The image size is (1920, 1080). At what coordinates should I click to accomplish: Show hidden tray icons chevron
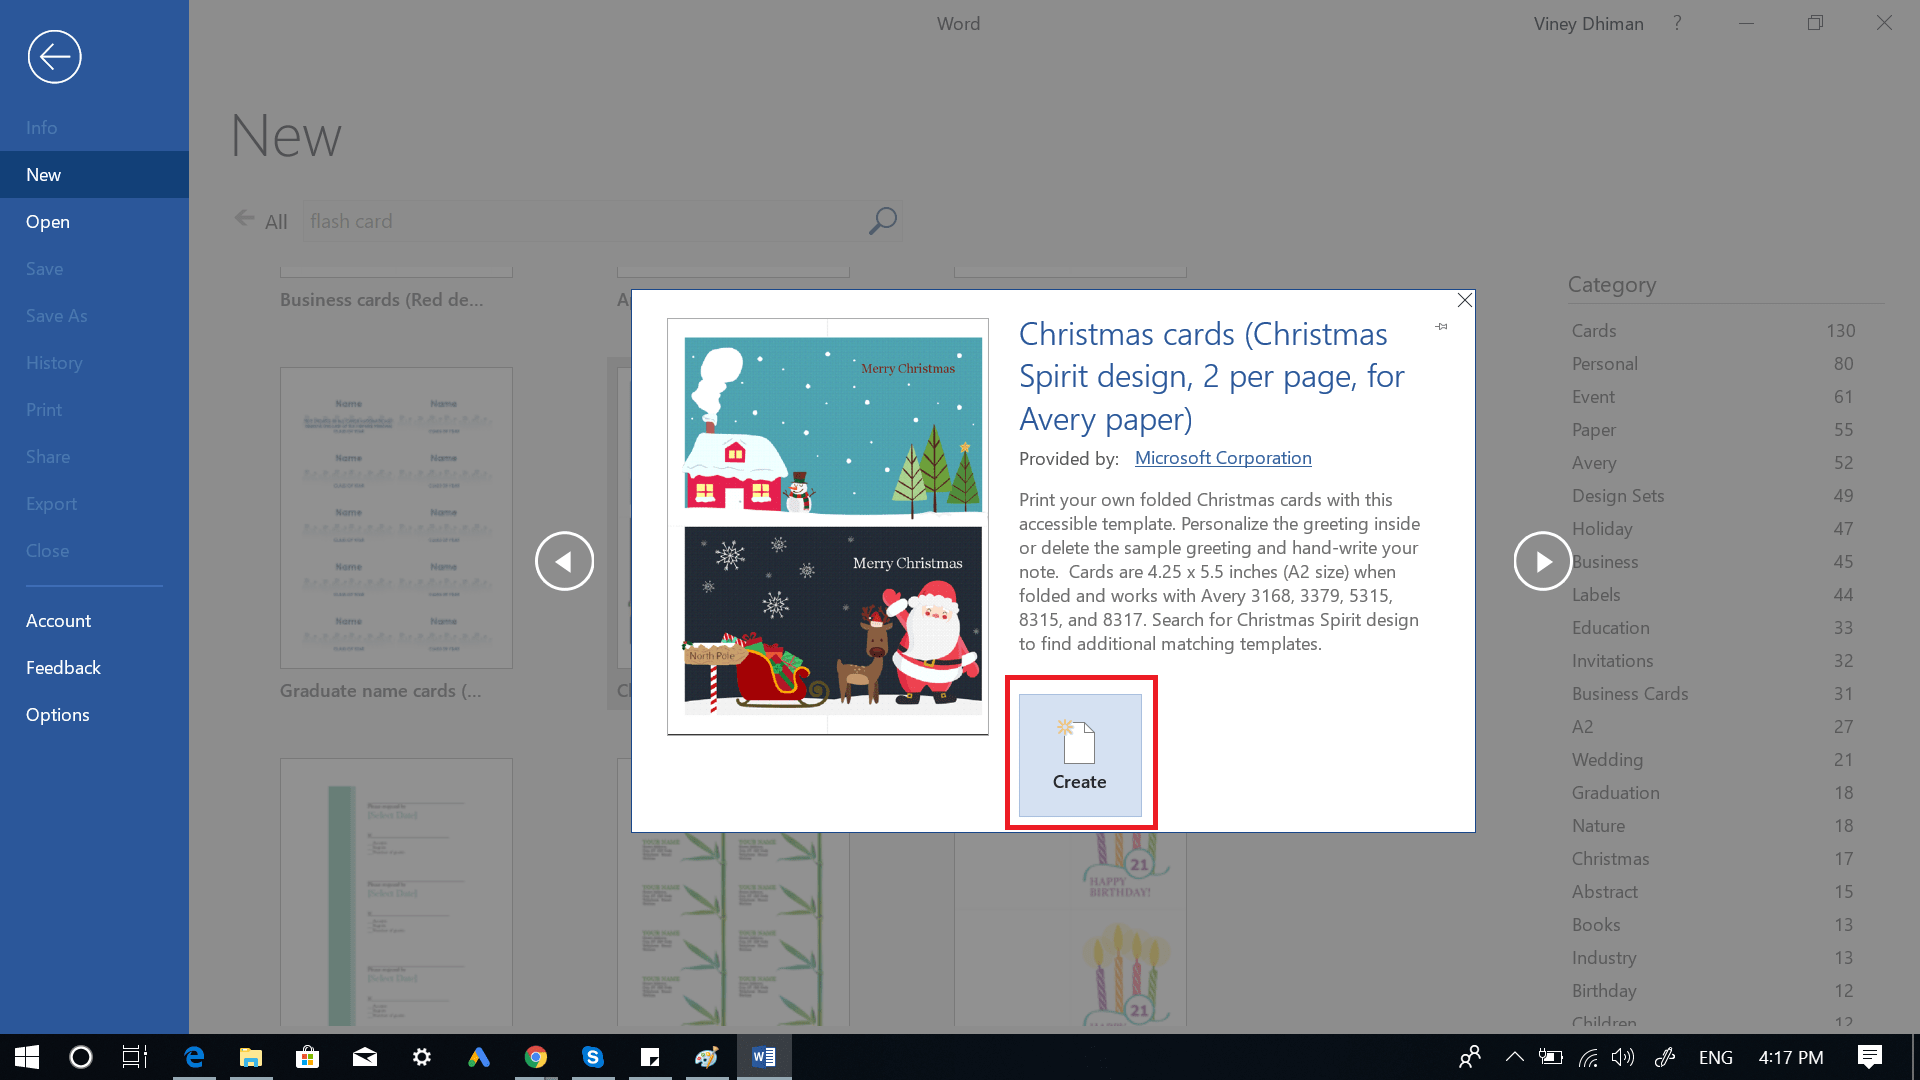coord(1515,1057)
